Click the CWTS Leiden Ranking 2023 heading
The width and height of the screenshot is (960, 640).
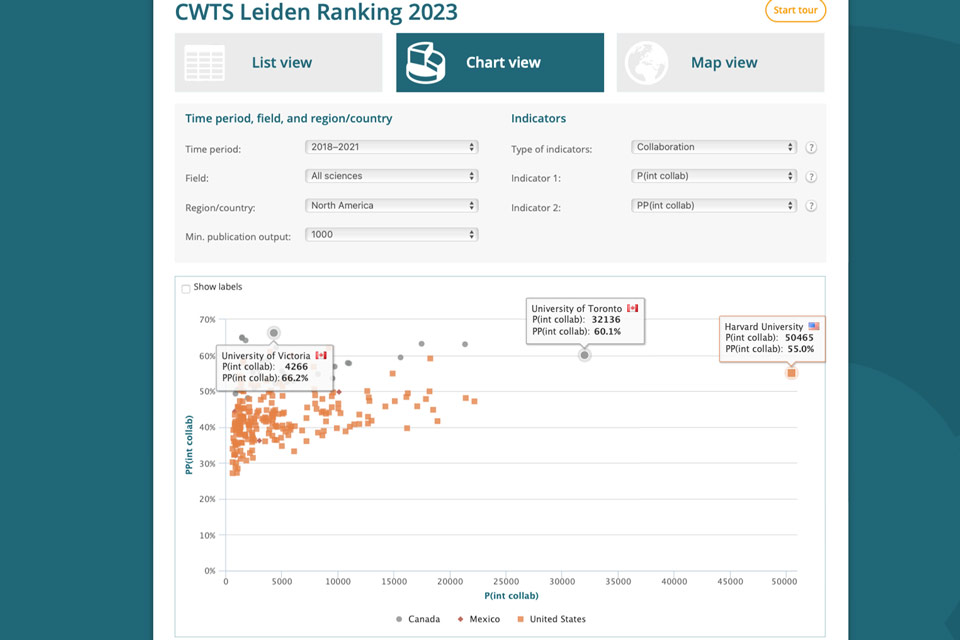317,12
